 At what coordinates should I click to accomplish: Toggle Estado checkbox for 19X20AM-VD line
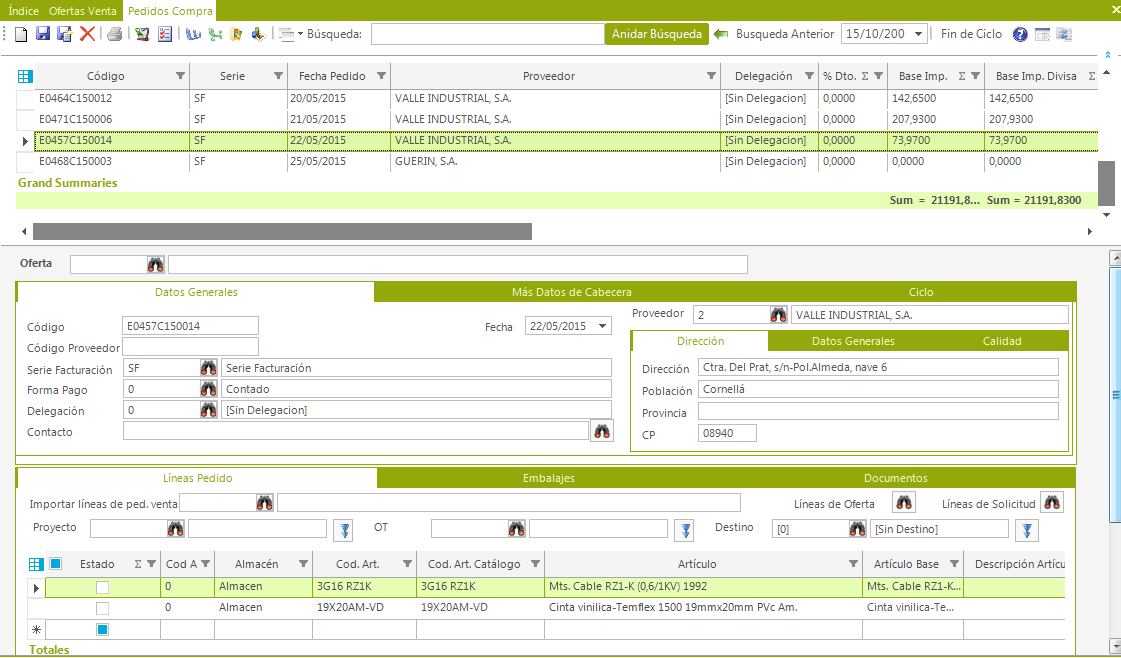tap(102, 608)
